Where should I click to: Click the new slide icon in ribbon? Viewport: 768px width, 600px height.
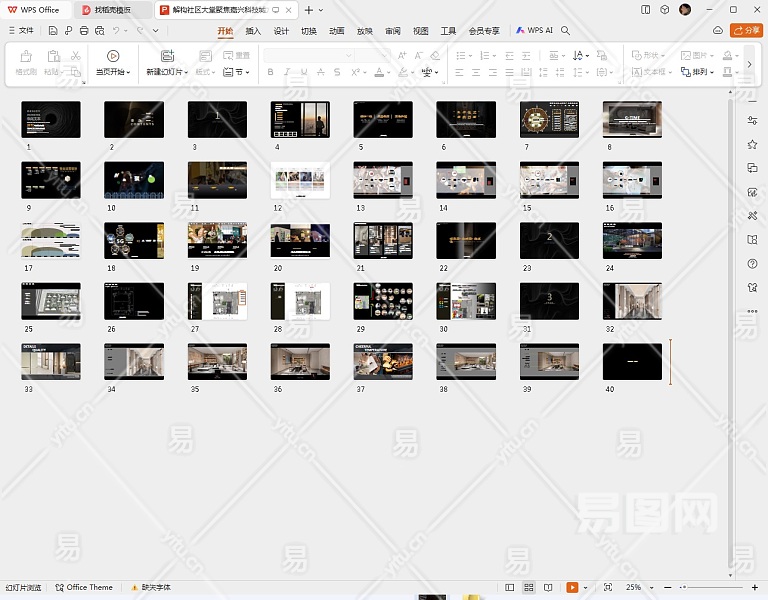pyautogui.click(x=167, y=56)
